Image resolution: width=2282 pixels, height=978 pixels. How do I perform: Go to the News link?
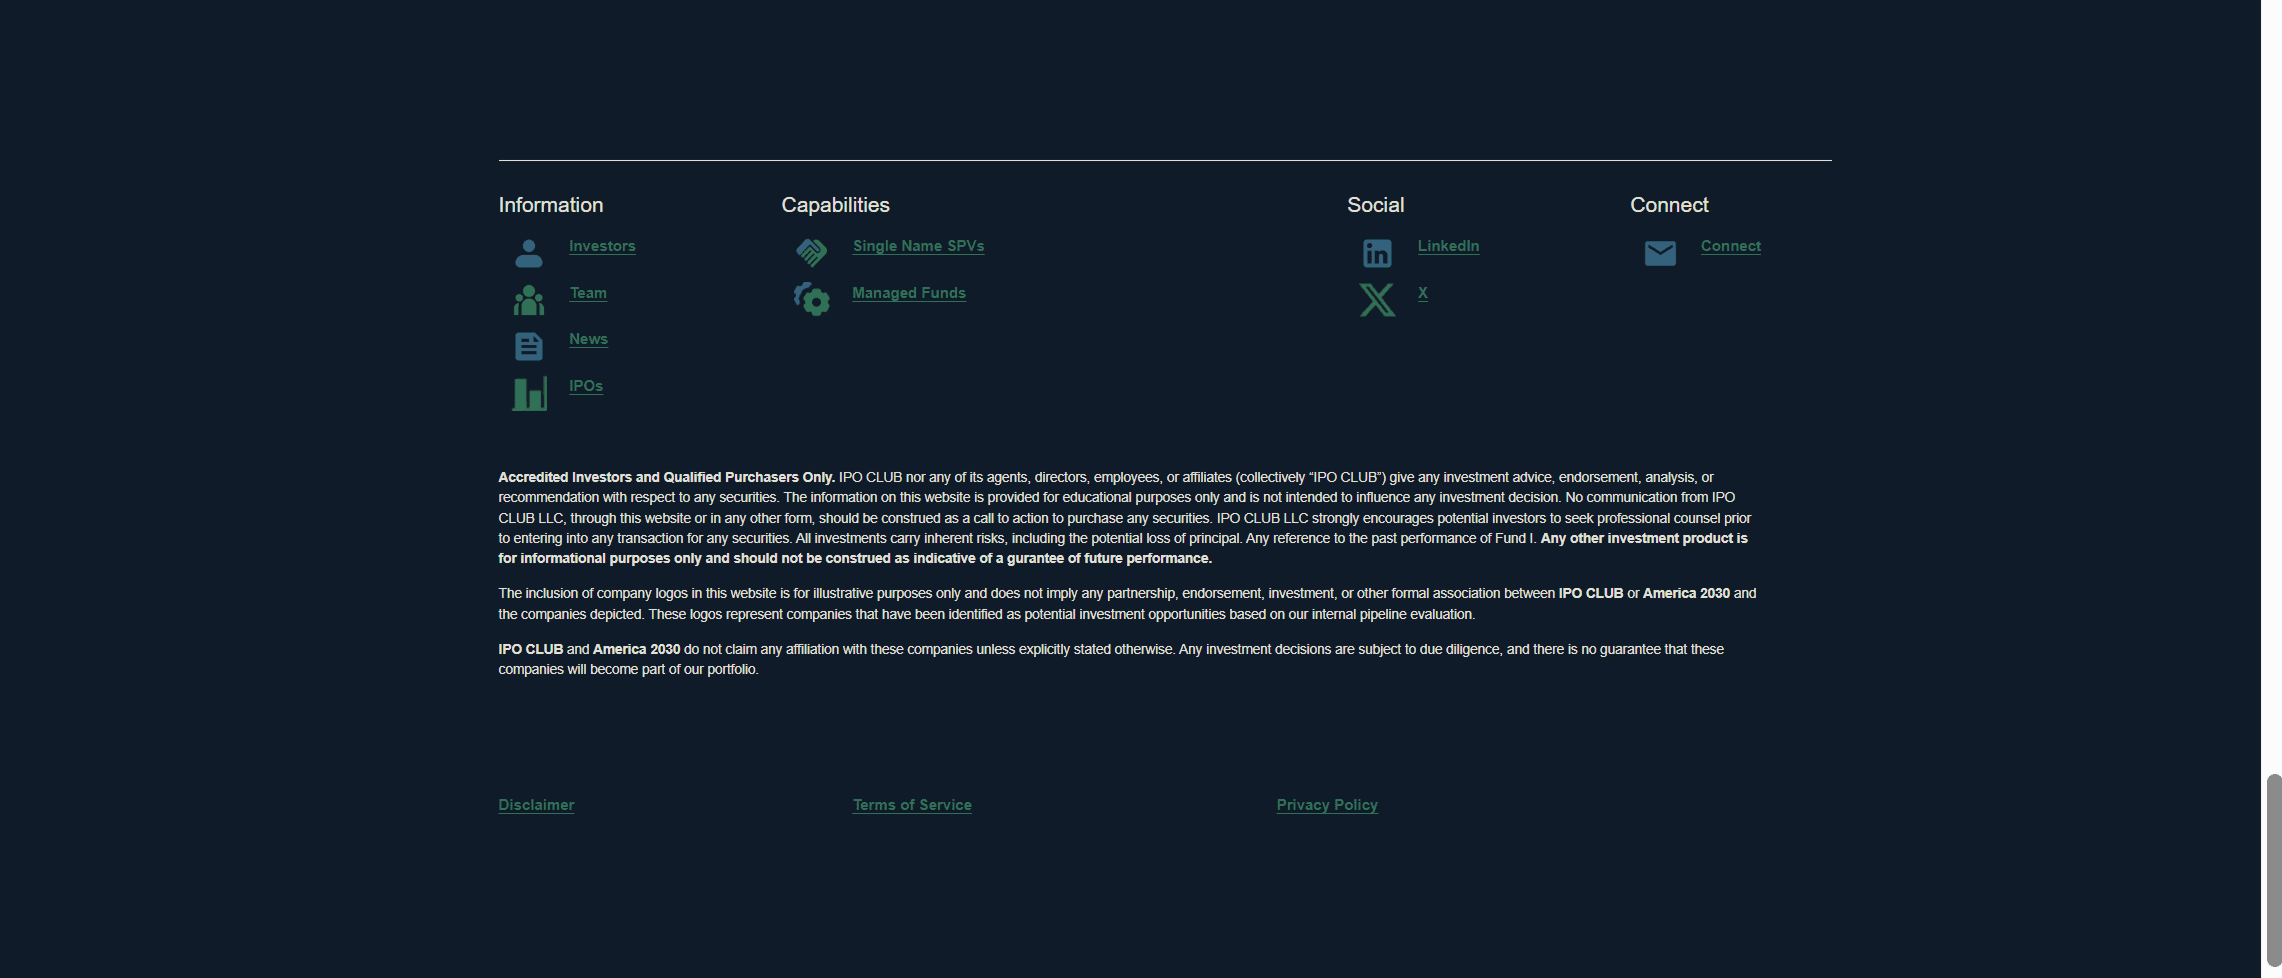click(x=588, y=339)
